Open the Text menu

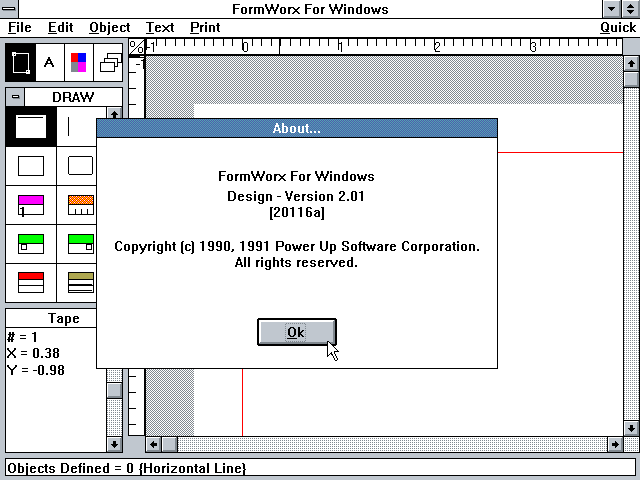pyautogui.click(x=160, y=27)
